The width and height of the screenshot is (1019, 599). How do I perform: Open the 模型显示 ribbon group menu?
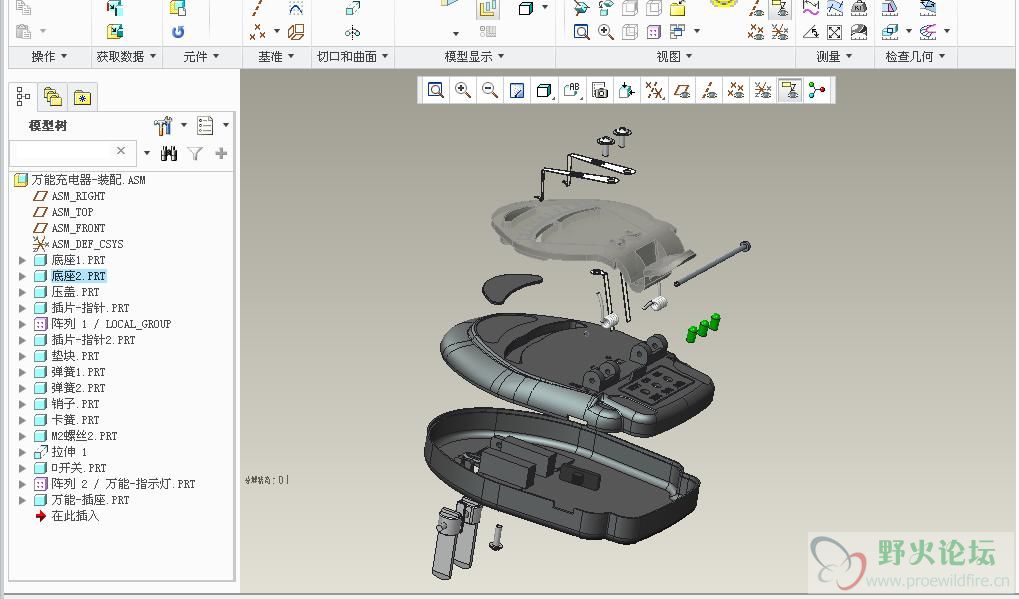pos(474,57)
